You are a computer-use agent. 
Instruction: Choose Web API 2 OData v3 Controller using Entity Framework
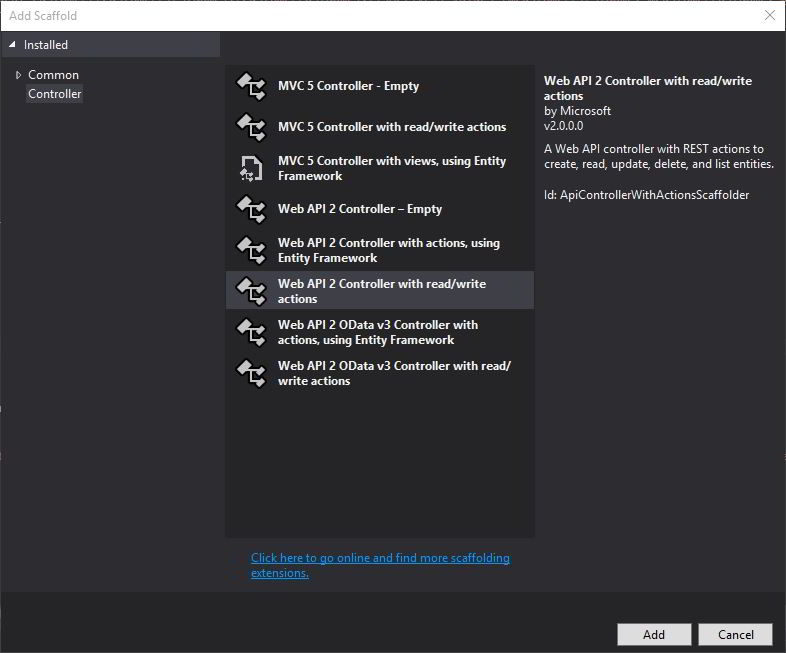[x=379, y=332]
